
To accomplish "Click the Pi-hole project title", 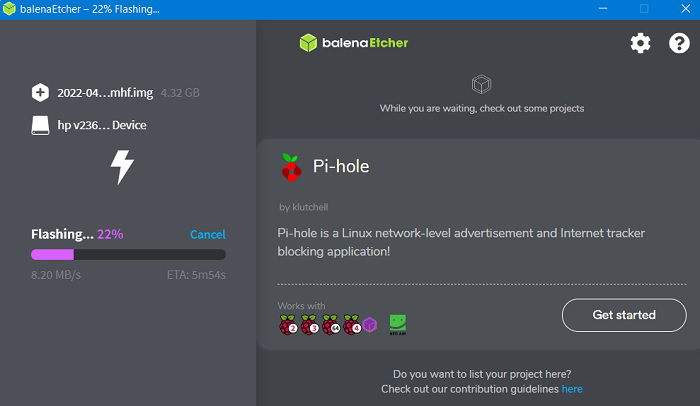I will pos(341,166).
